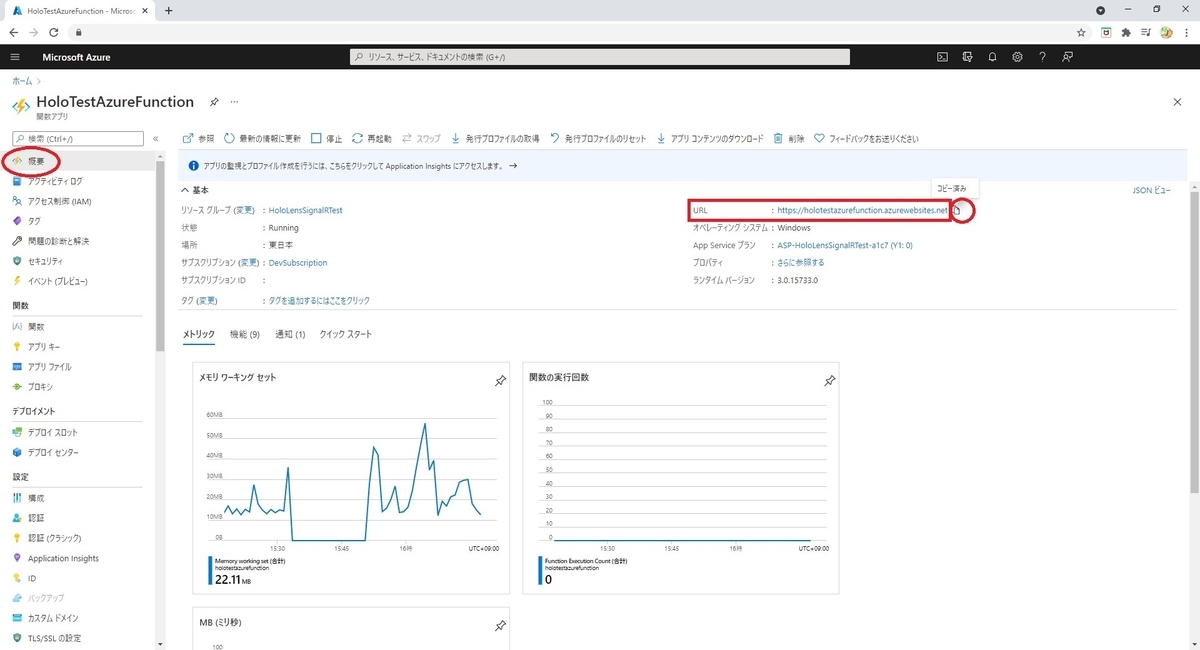The width and height of the screenshot is (1200, 650).
Task: Pin the MB milliseconds chart
Action: coord(500,626)
